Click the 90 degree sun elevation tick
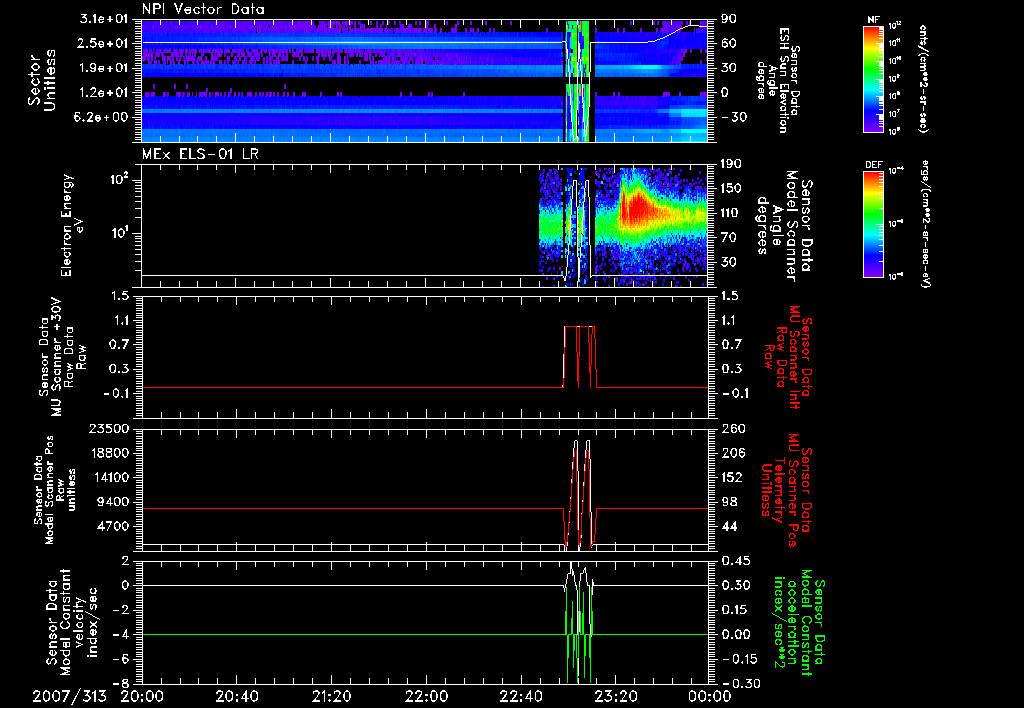The image size is (1024, 708). click(728, 19)
